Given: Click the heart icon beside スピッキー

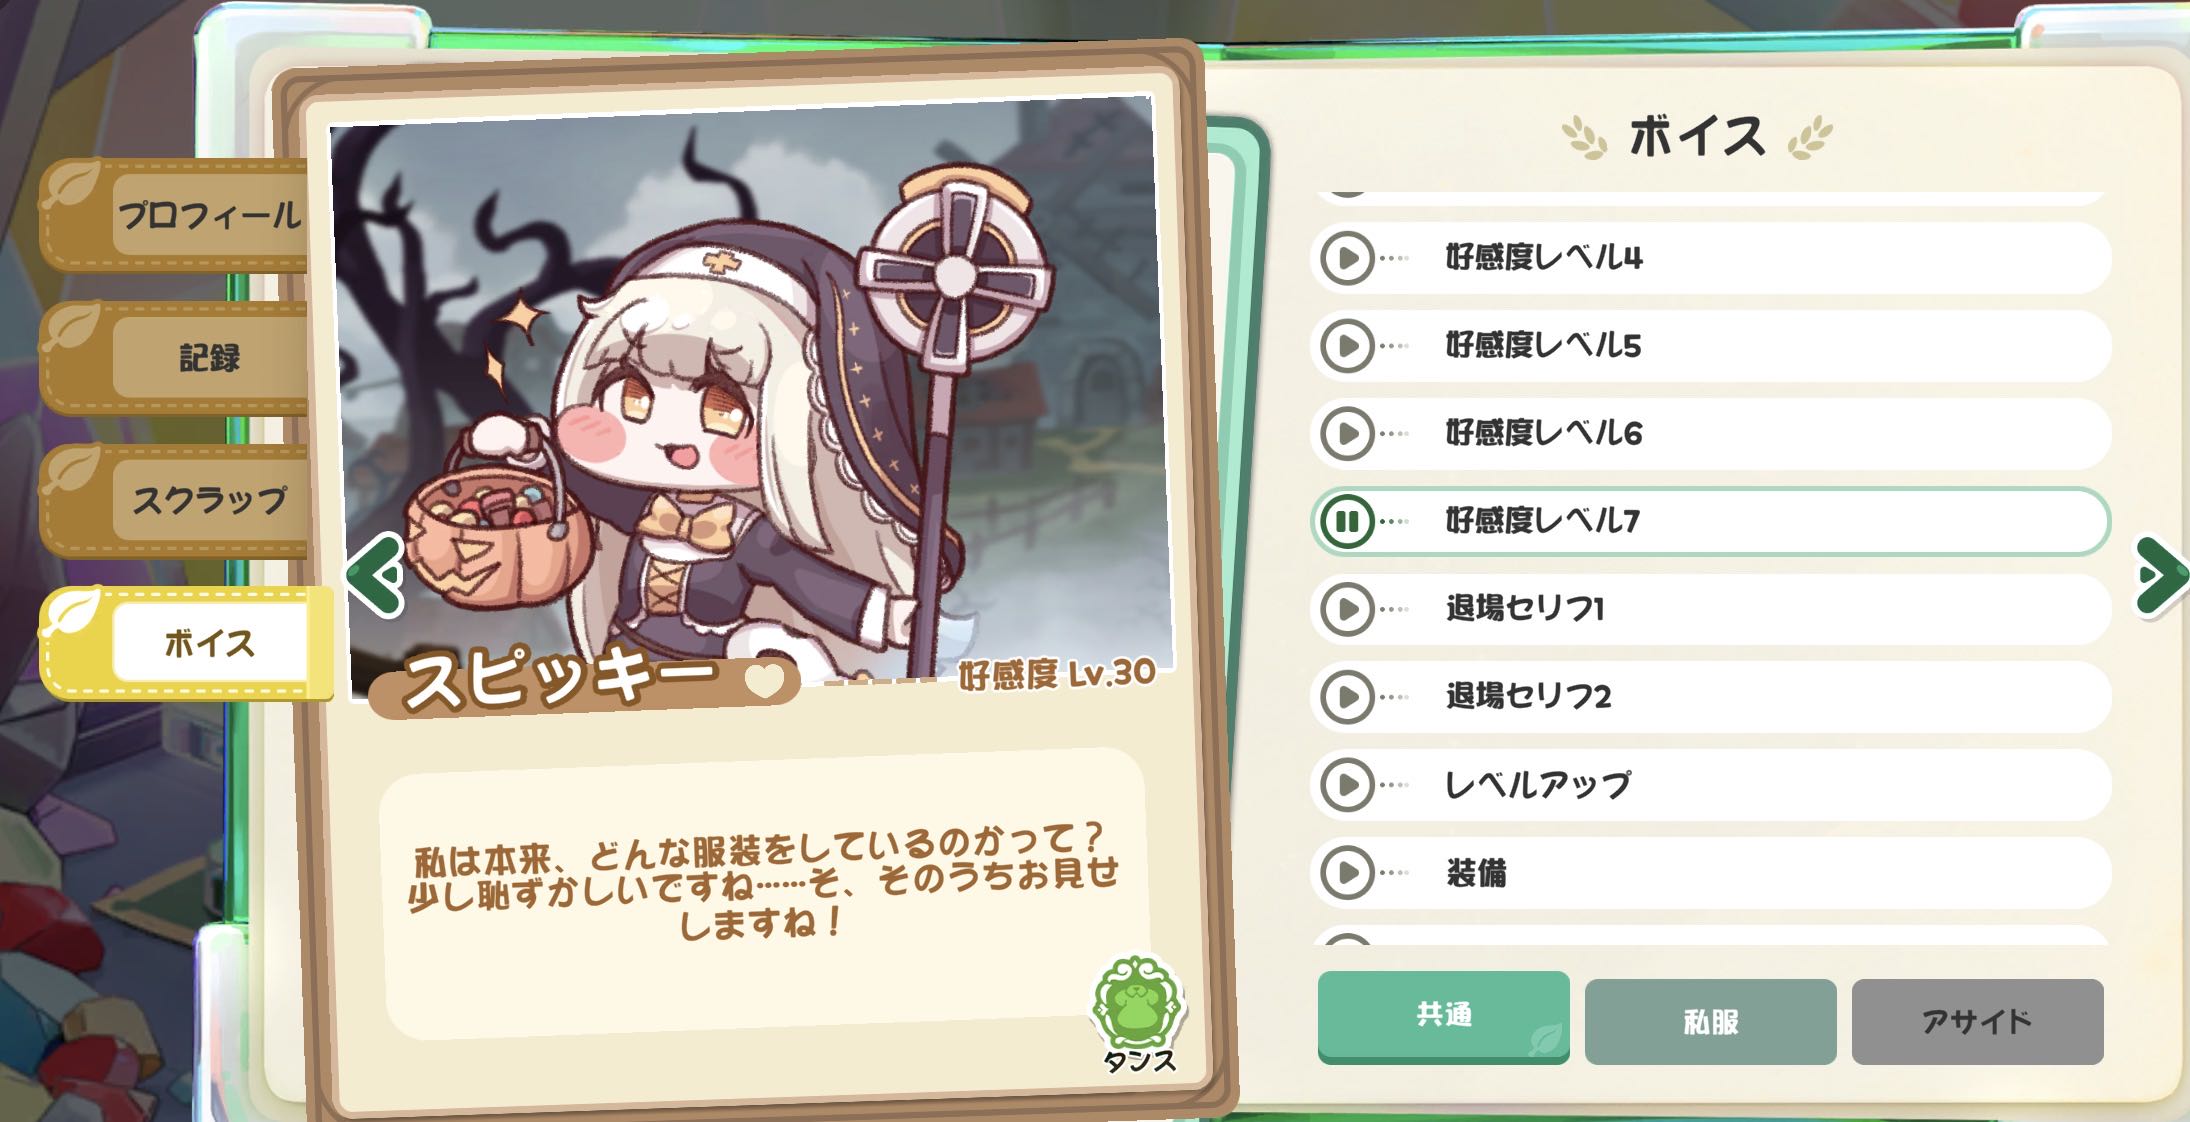Looking at the screenshot, I should tap(765, 681).
